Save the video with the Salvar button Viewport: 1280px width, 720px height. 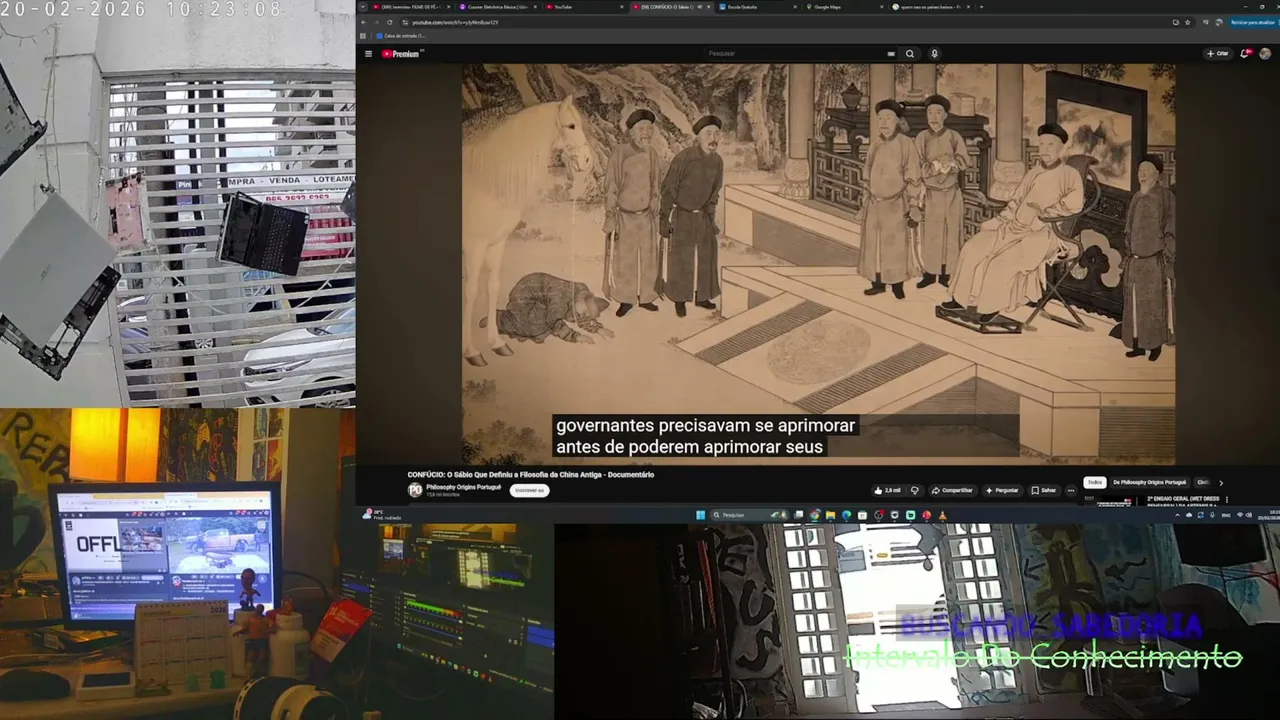1043,490
